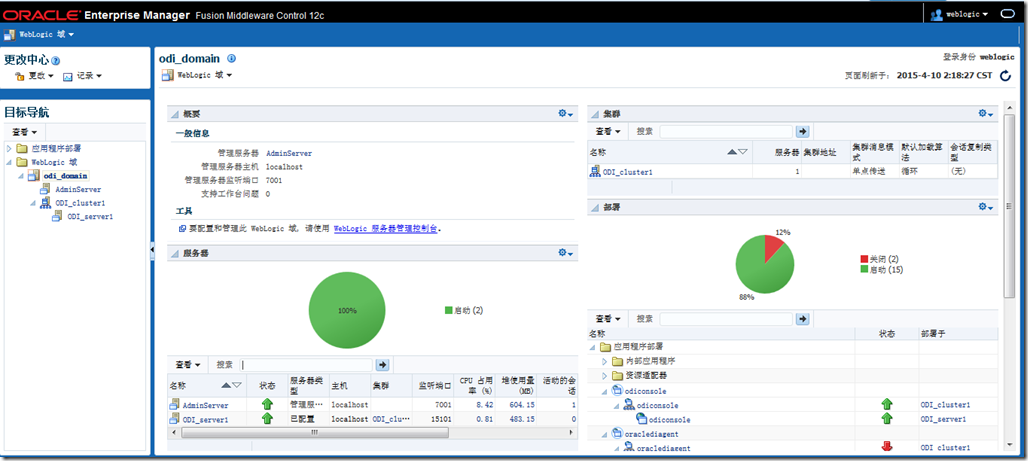Screen dimensions: 1028x461
Task: Click servers table horizontal scrollbar
Action: pyautogui.click(x=315, y=432)
